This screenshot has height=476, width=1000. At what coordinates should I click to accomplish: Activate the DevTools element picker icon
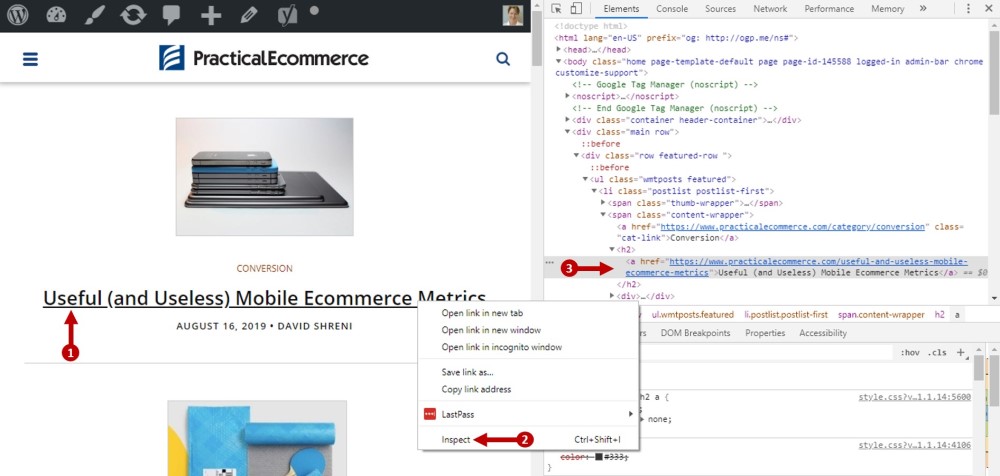(x=556, y=8)
